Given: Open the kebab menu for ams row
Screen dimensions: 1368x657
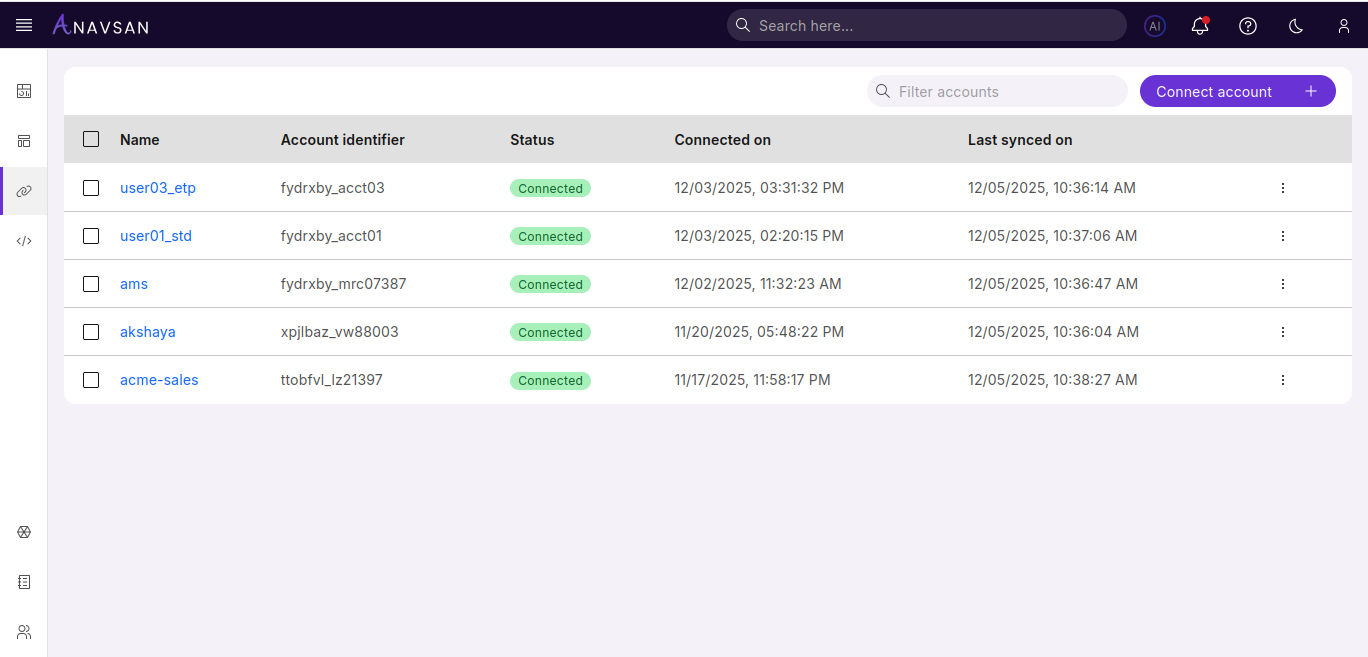Looking at the screenshot, I should (1283, 284).
